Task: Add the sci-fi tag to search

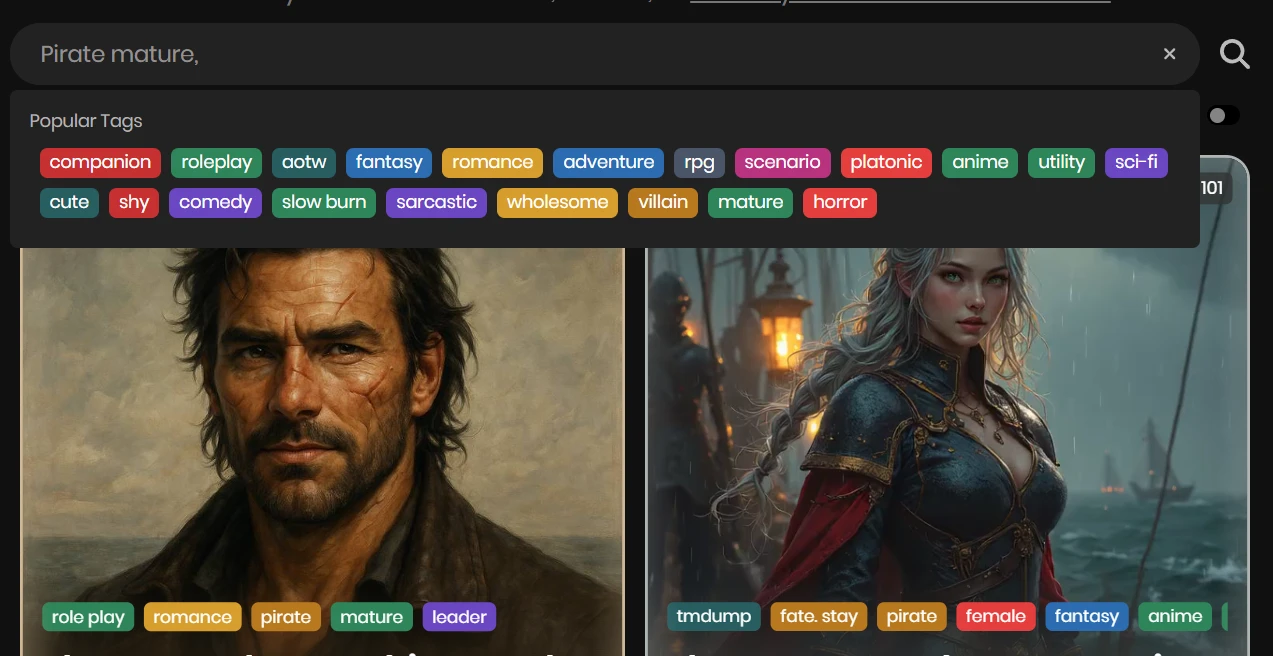Action: tap(1136, 163)
